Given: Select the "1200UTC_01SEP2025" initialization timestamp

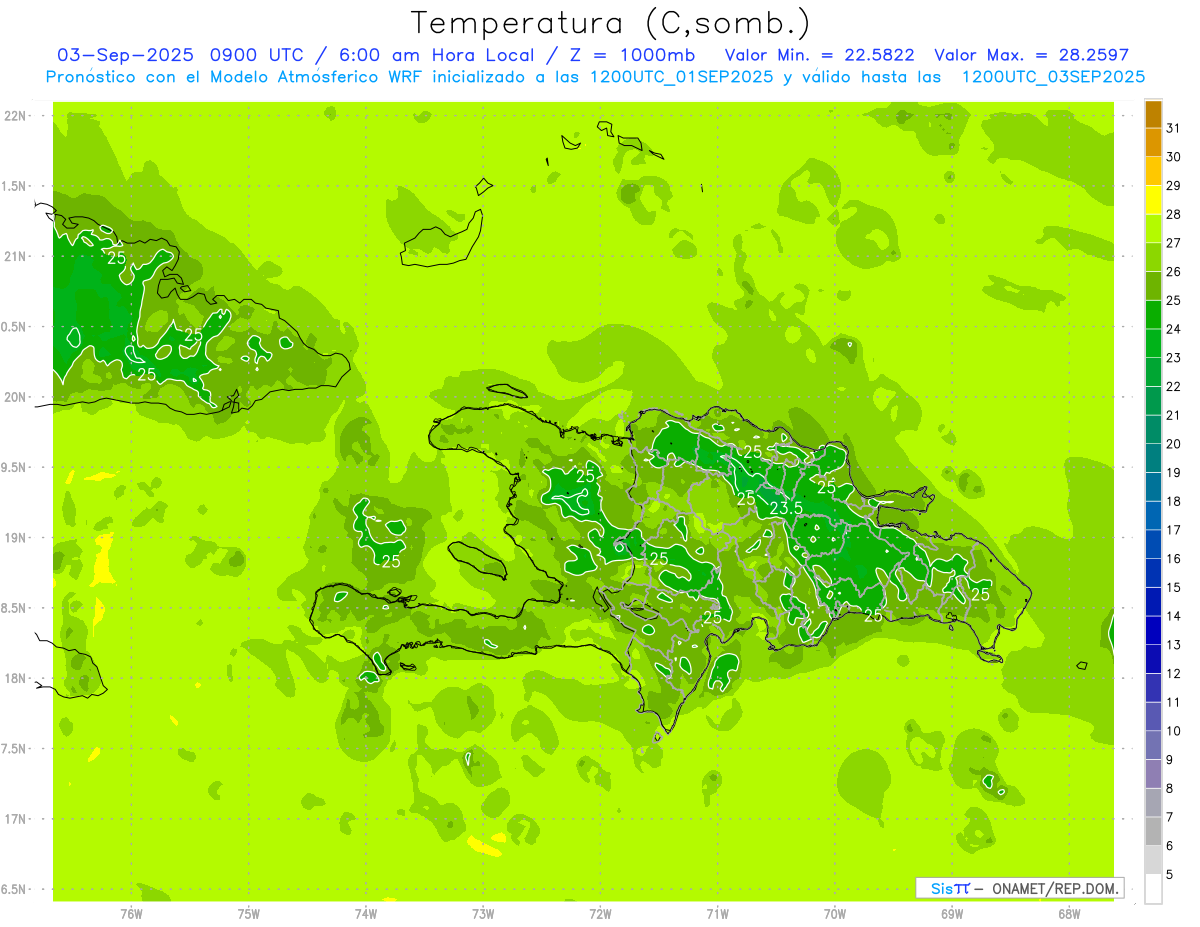Looking at the screenshot, I should point(676,77).
